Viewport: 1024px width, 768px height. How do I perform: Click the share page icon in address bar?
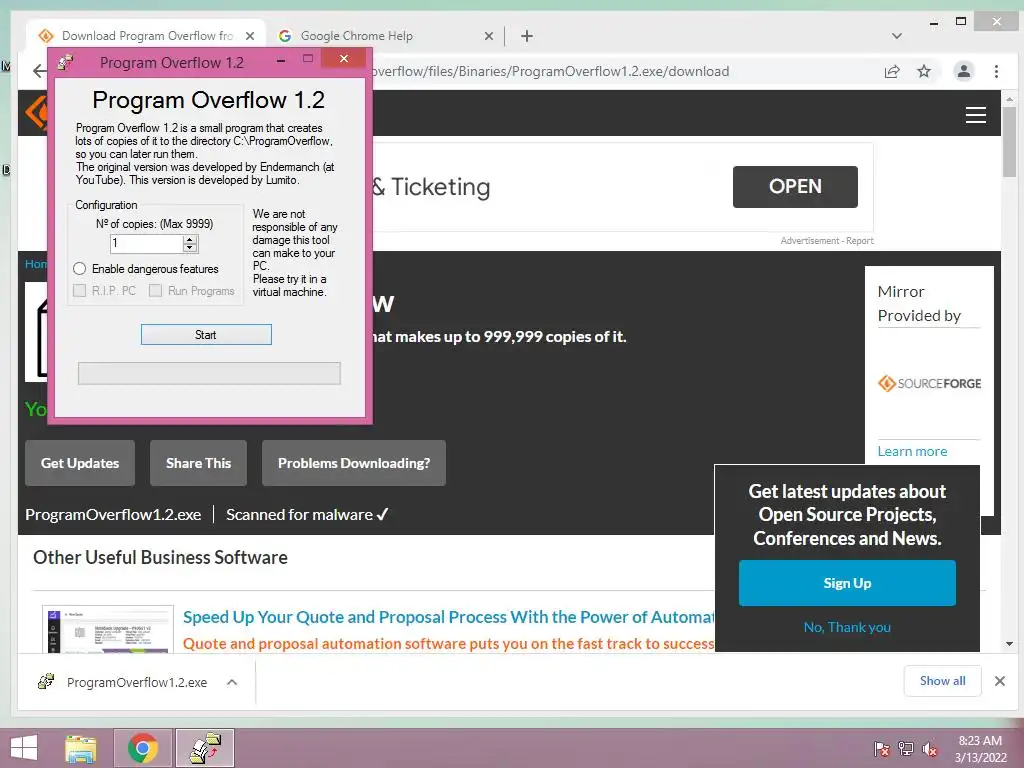[x=891, y=71]
